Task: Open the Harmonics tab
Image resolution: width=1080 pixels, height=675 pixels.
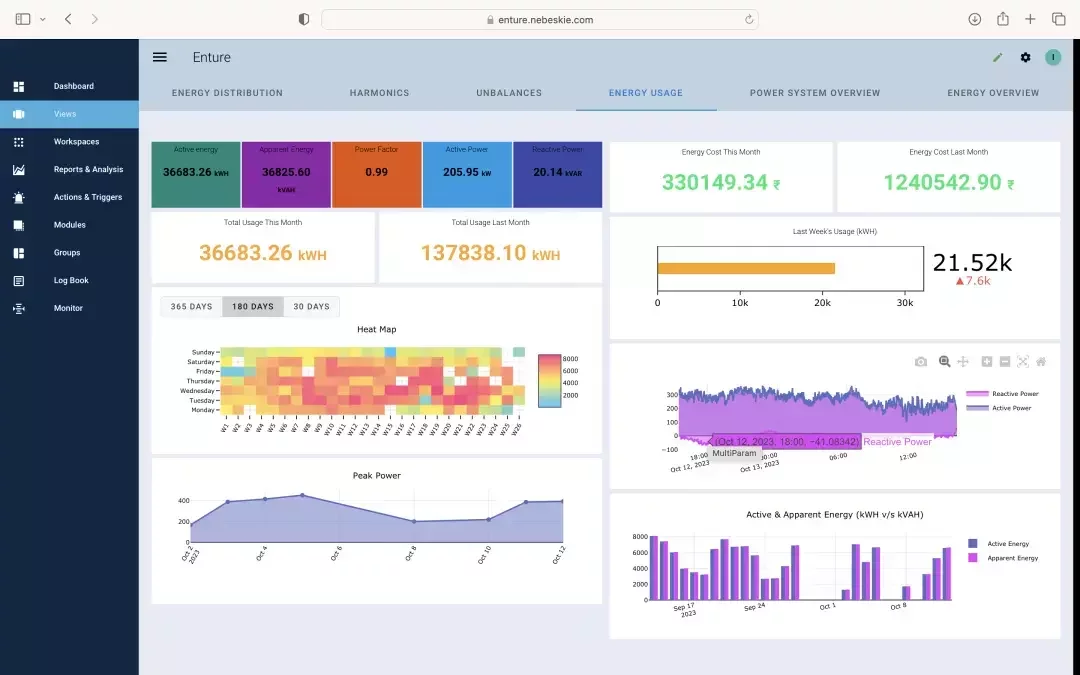Action: (x=379, y=93)
